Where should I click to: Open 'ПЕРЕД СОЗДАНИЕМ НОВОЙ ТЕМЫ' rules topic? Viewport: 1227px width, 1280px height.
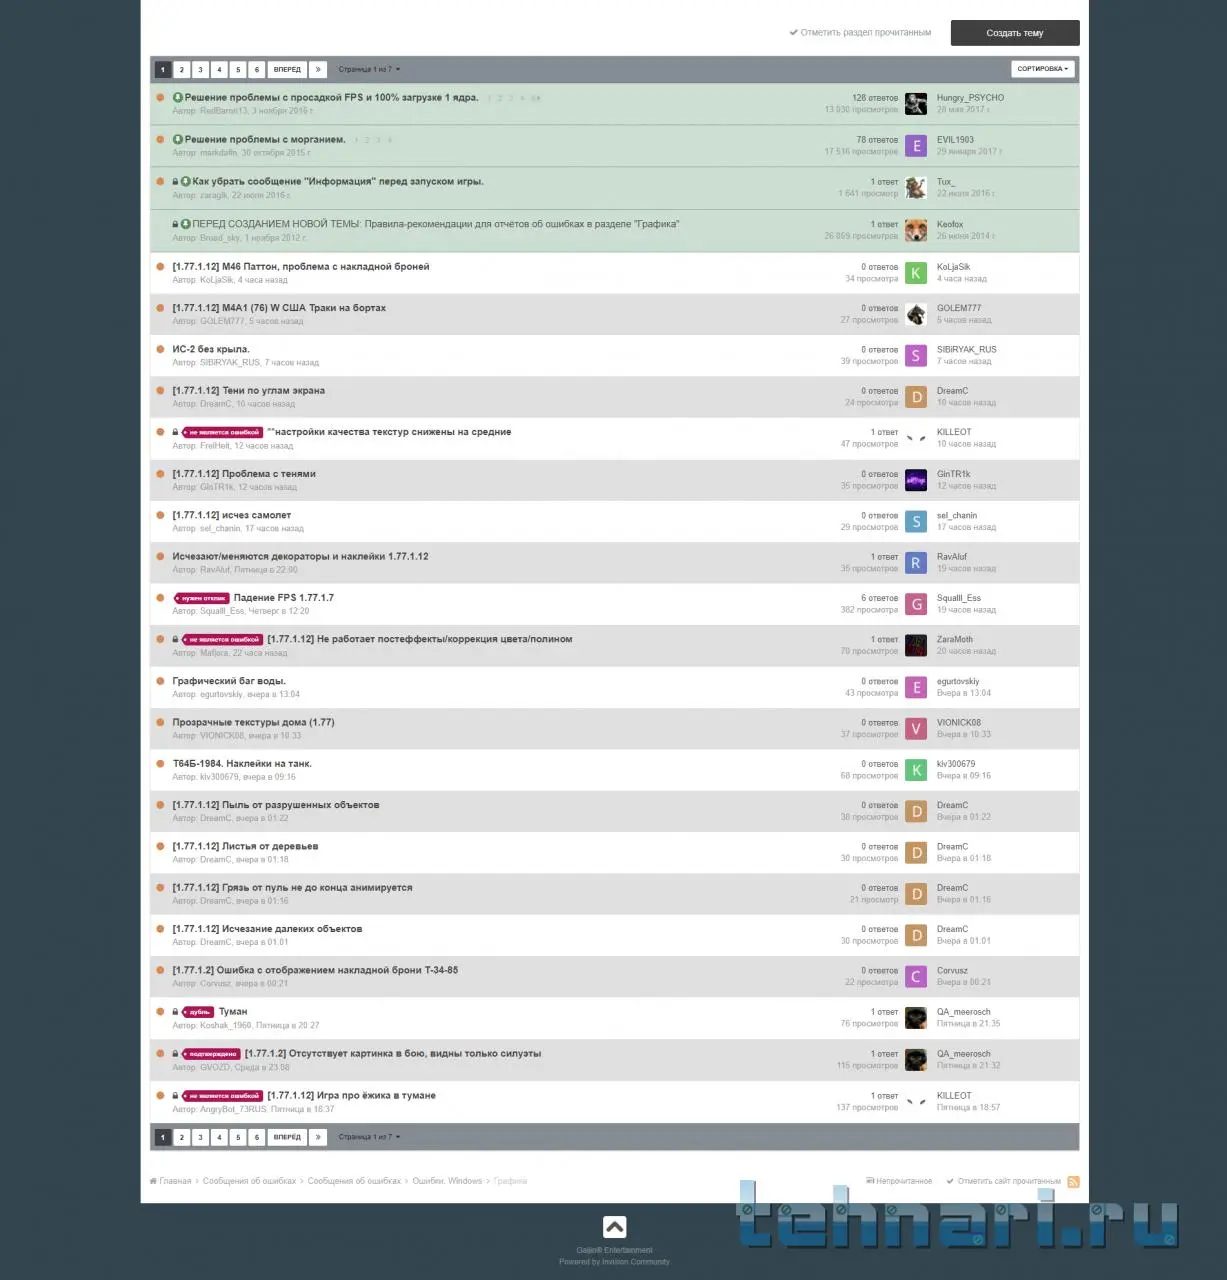(x=436, y=224)
